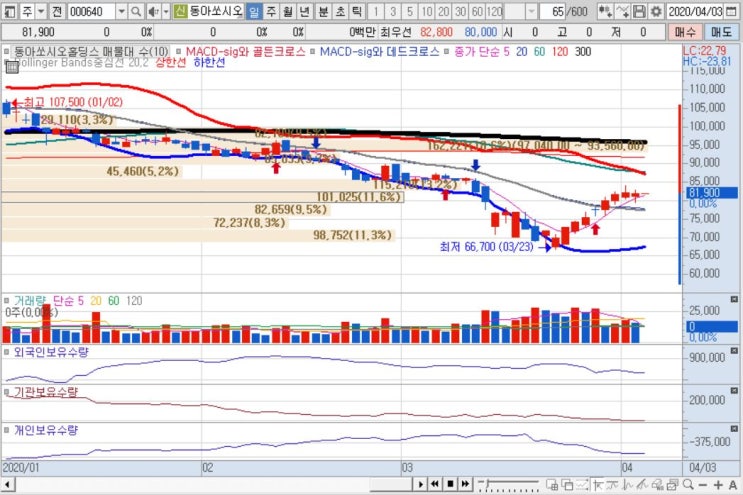Click the green 신 badge icon
This screenshot has width=743, height=495.
180,11
